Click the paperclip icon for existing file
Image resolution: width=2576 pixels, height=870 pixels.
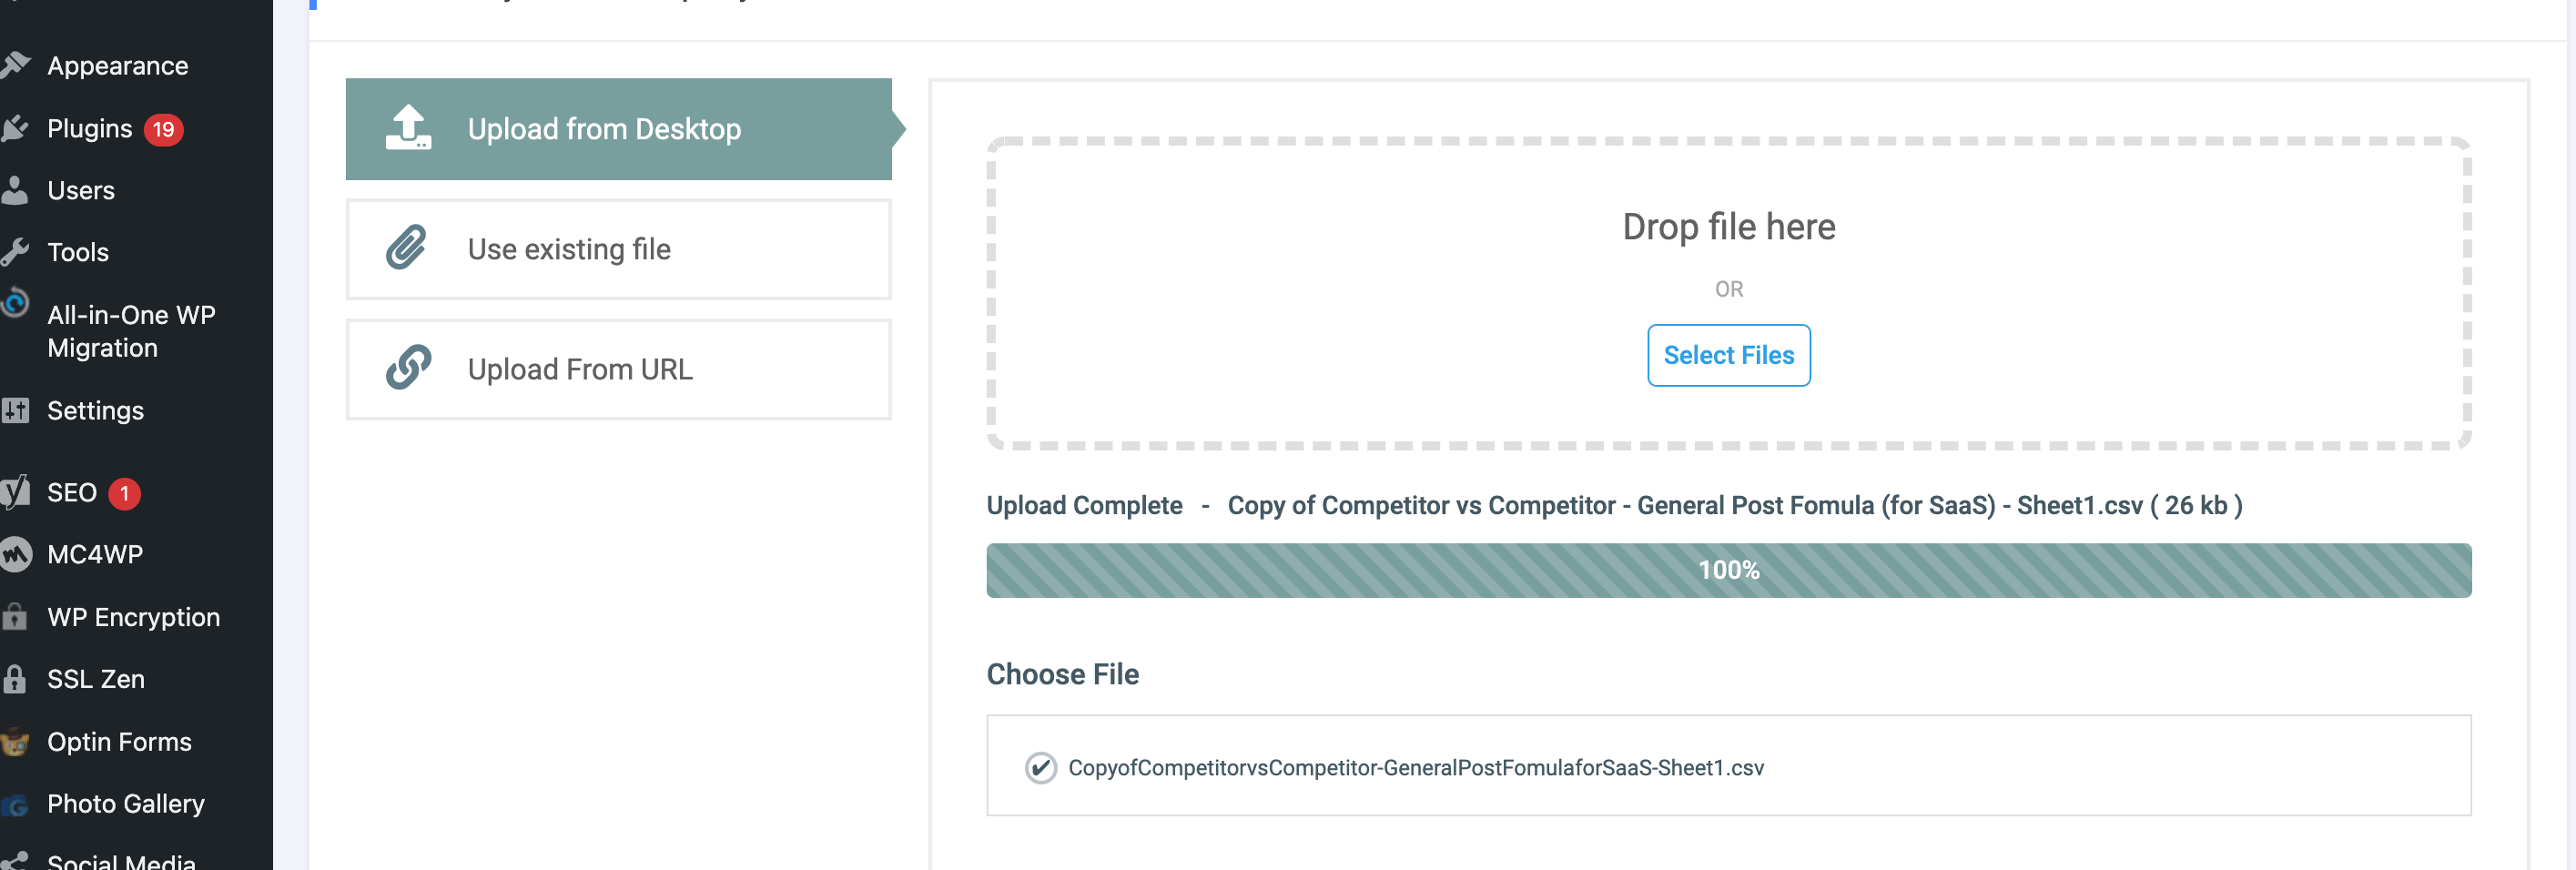pyautogui.click(x=407, y=248)
